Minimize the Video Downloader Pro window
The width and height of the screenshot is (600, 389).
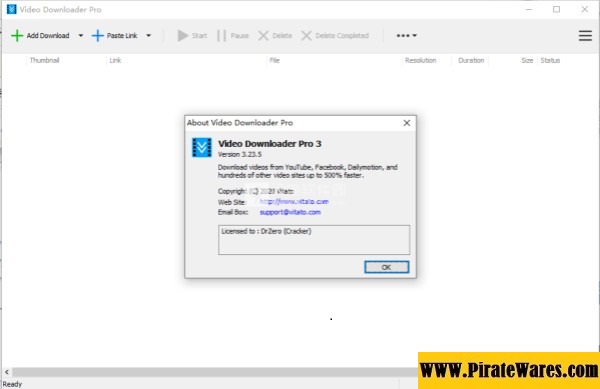(528, 9)
